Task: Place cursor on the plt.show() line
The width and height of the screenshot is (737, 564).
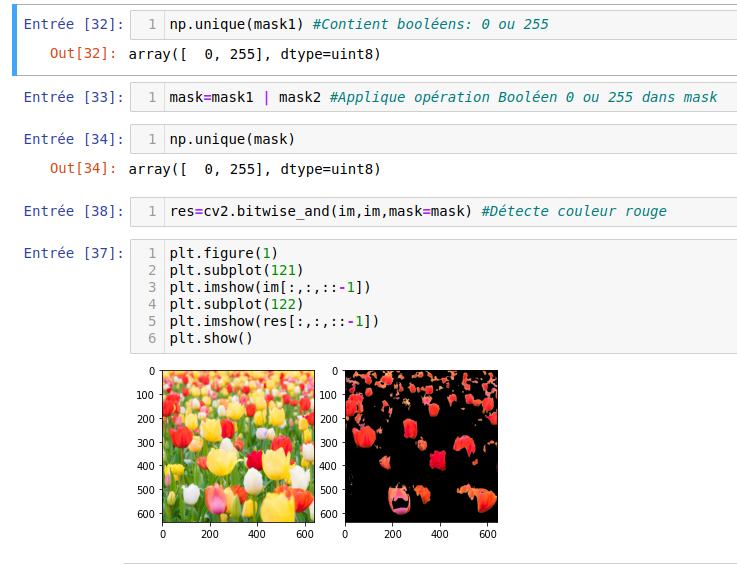Action: 211,338
